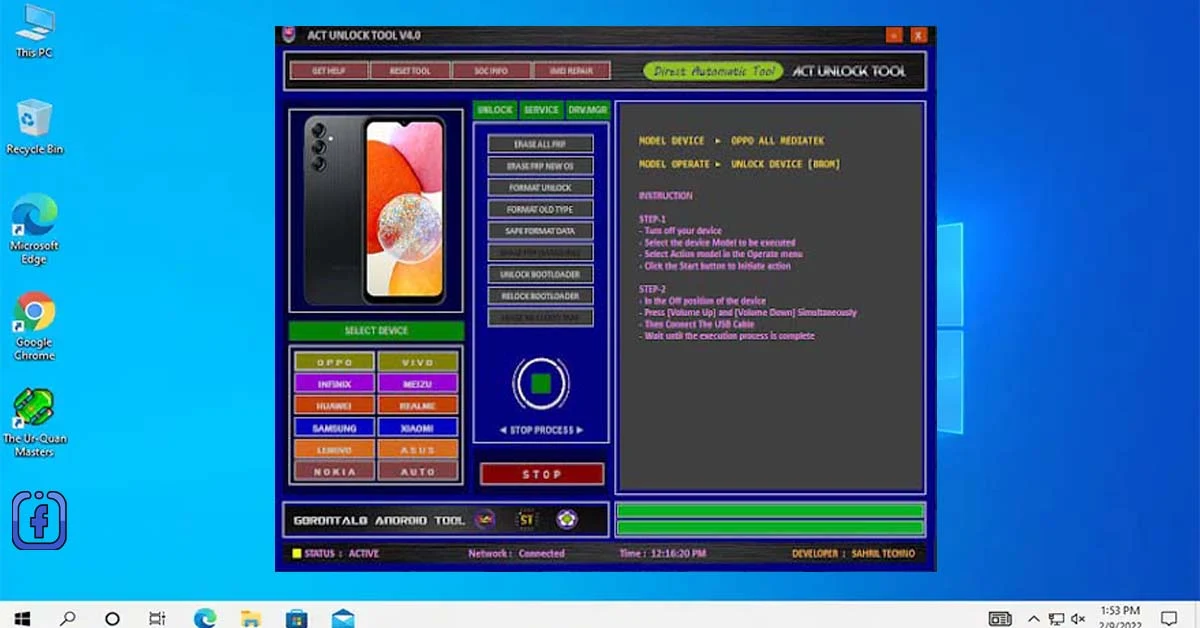
Task: Select the FORMAT OLD TYPE operation
Action: pos(541,209)
